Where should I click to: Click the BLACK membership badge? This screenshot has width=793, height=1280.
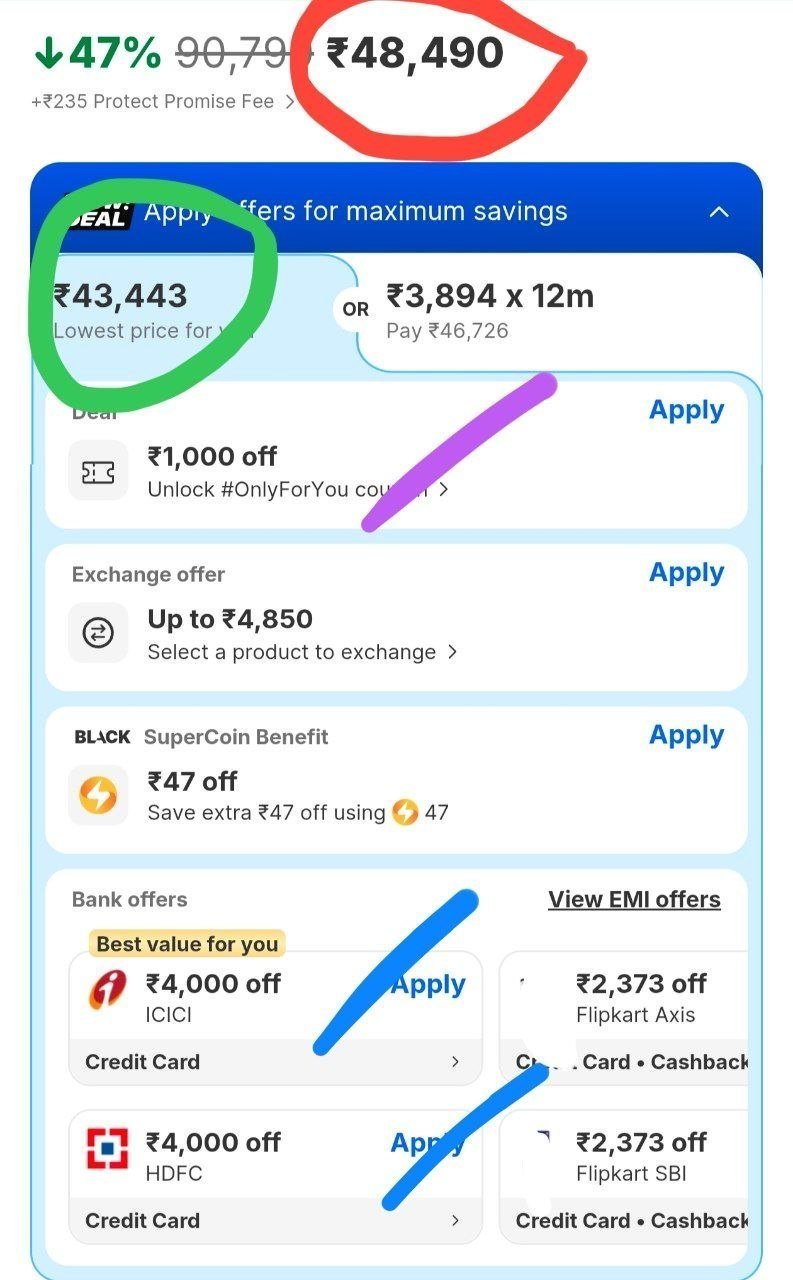102,737
